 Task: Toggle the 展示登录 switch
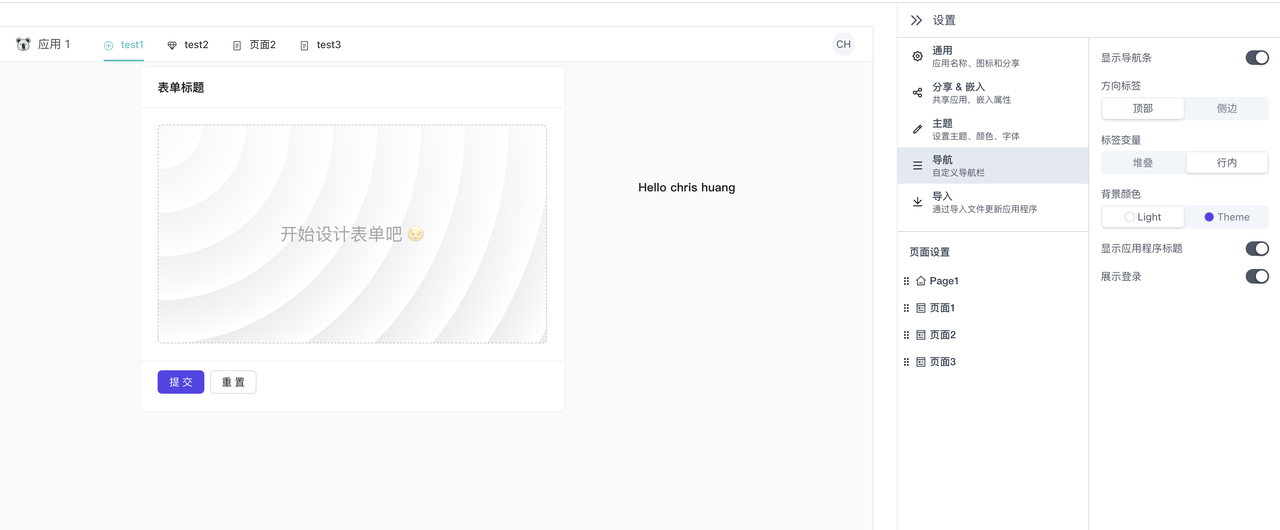click(x=1257, y=276)
